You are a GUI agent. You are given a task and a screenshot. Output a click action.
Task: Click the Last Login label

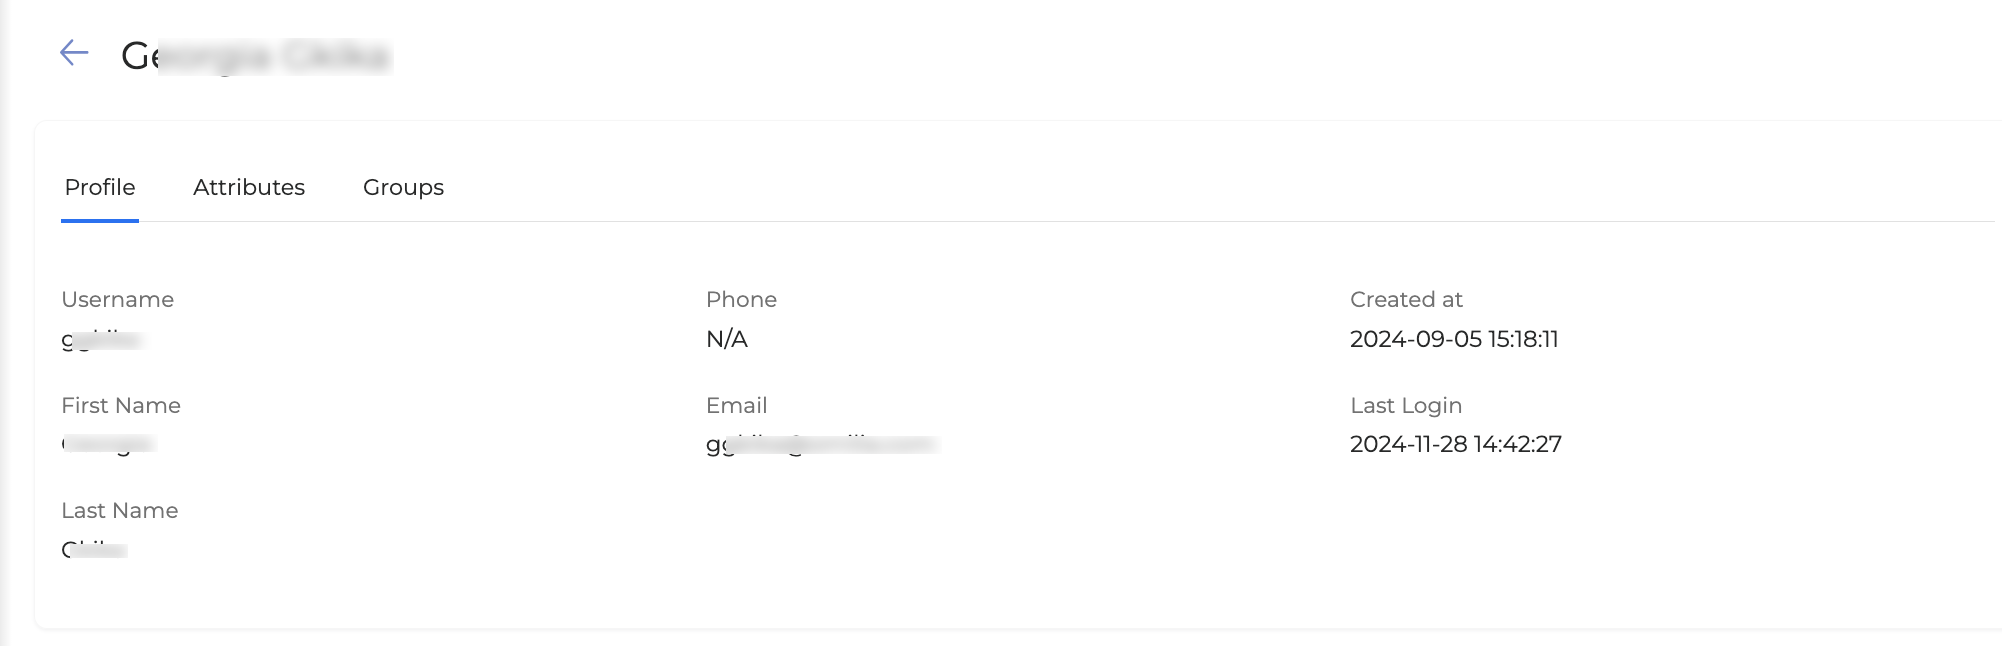1405,405
